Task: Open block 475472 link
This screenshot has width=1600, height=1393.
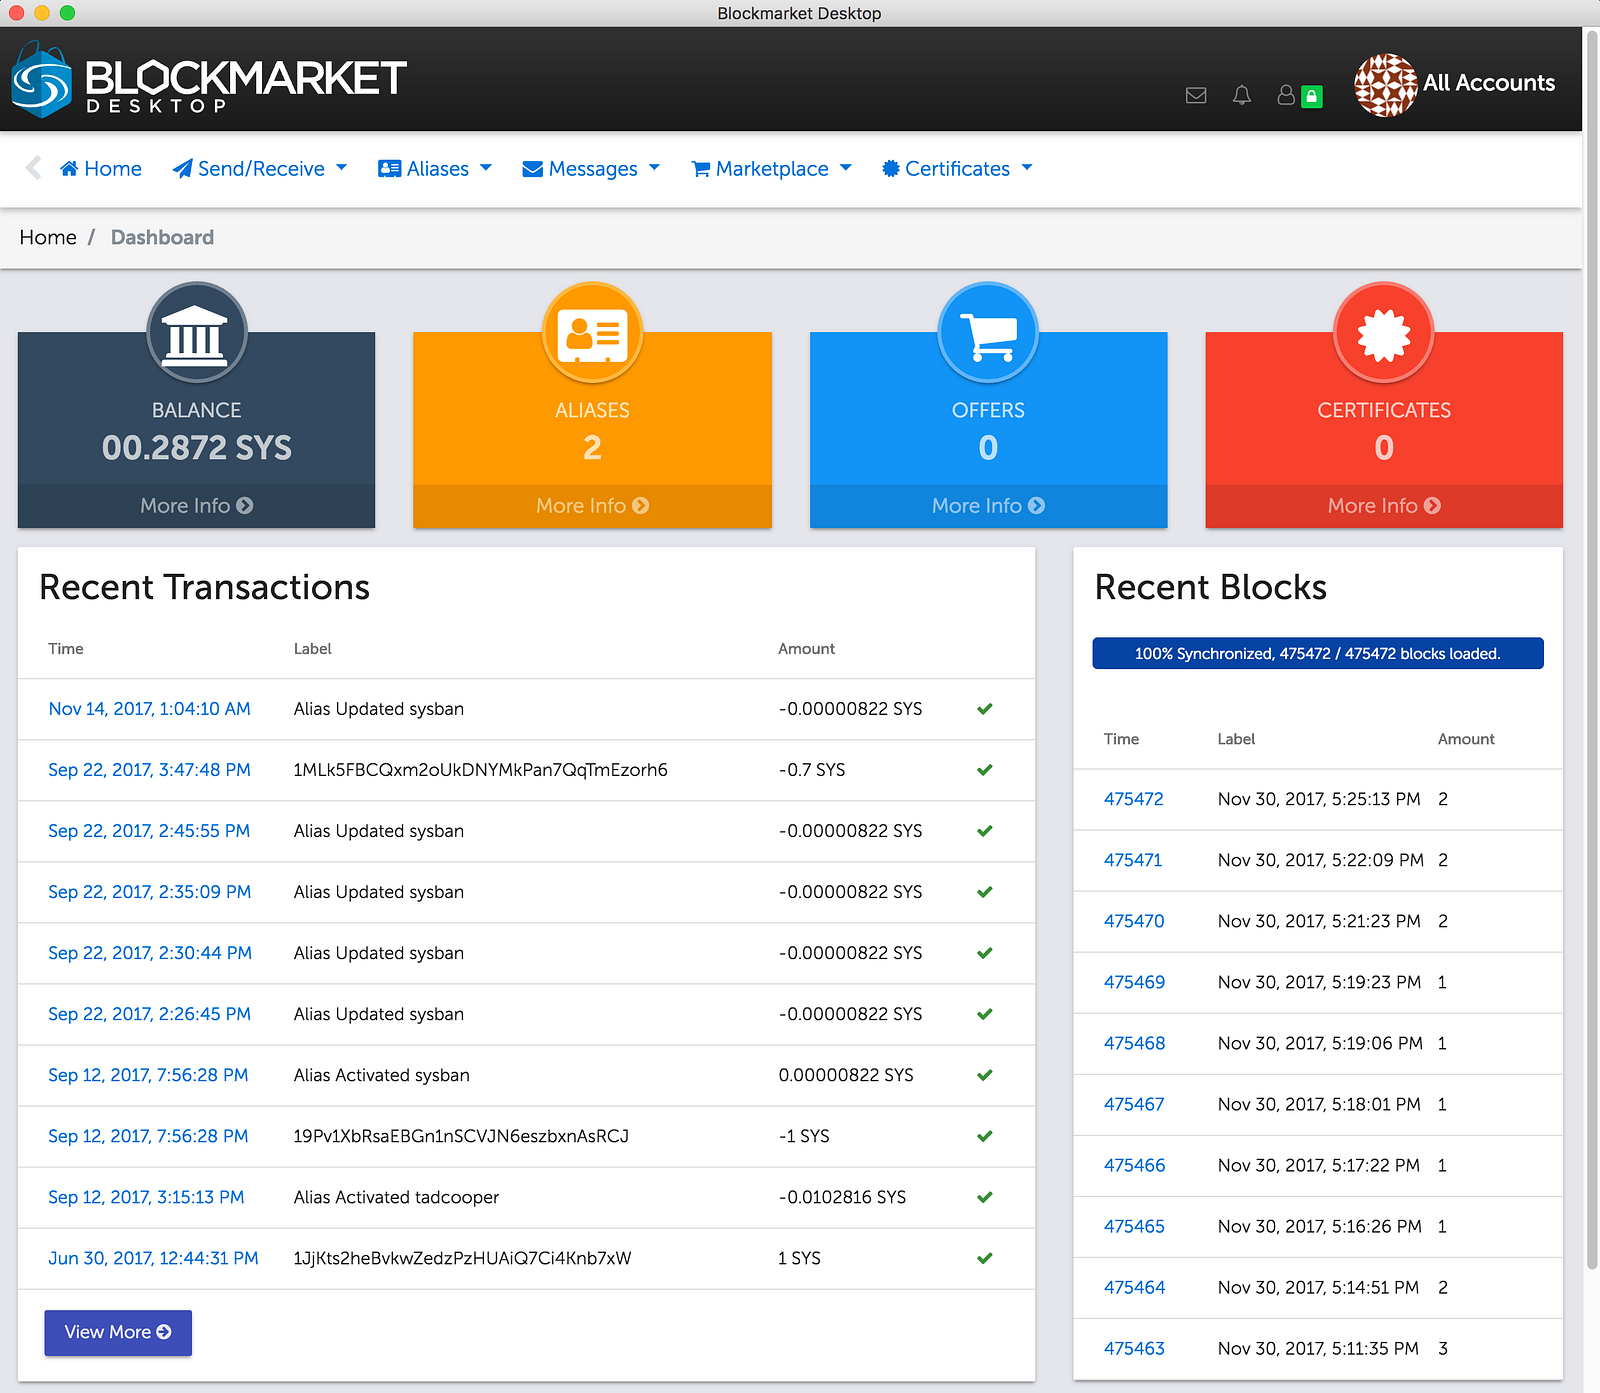Action: coord(1134,799)
